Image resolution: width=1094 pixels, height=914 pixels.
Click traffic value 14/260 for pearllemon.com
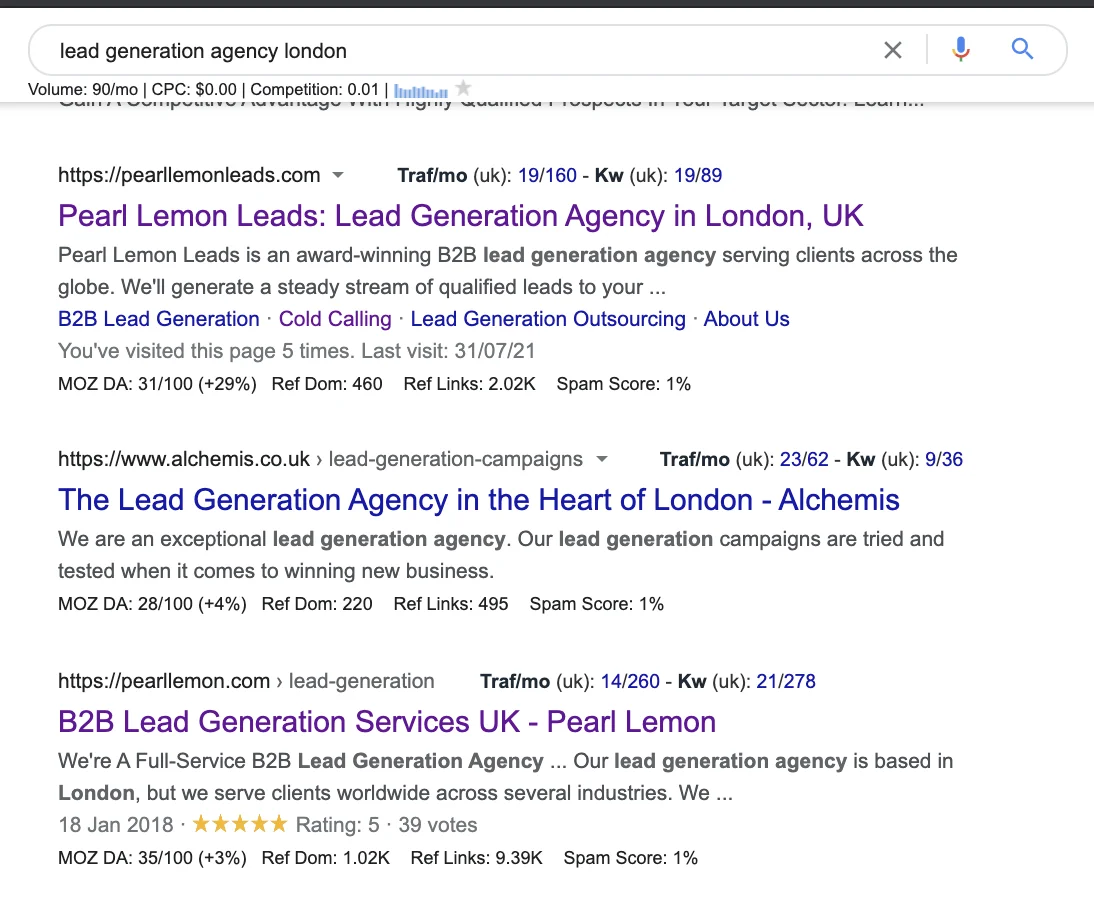(630, 681)
